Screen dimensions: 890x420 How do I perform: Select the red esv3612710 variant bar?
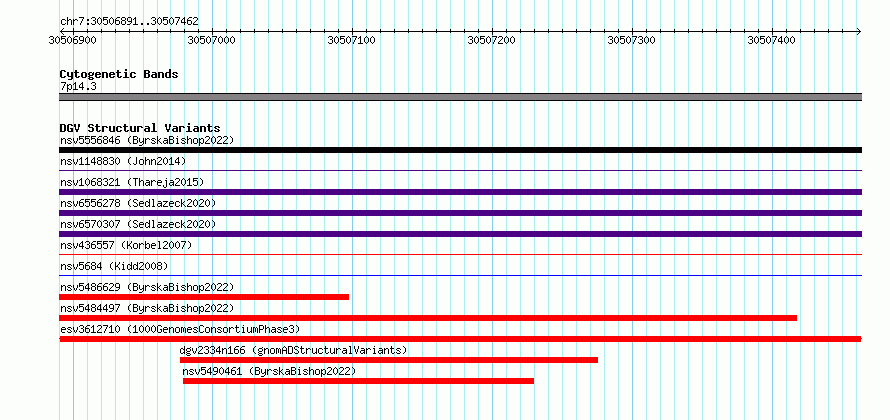click(460, 339)
